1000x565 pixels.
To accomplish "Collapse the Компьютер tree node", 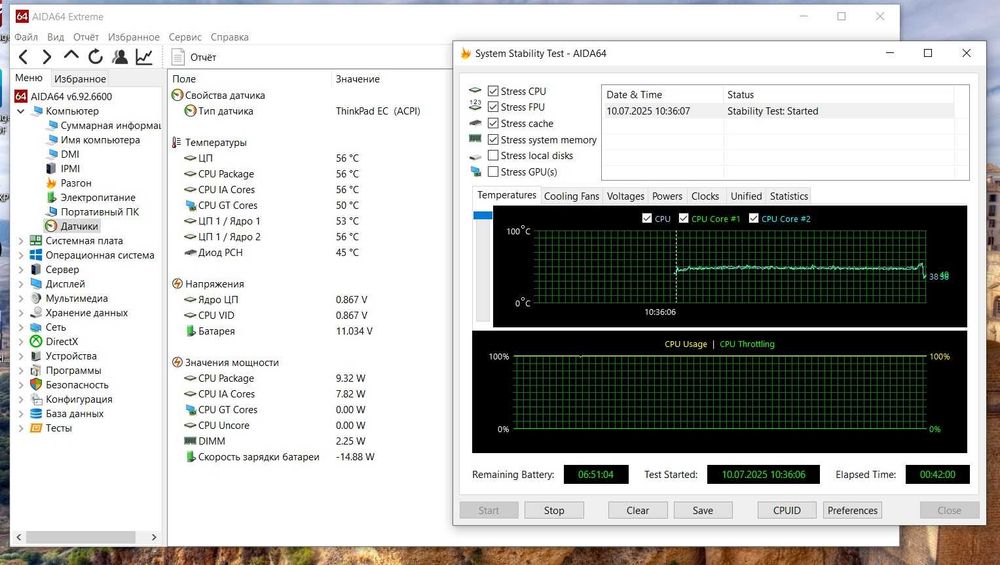I will (20, 111).
